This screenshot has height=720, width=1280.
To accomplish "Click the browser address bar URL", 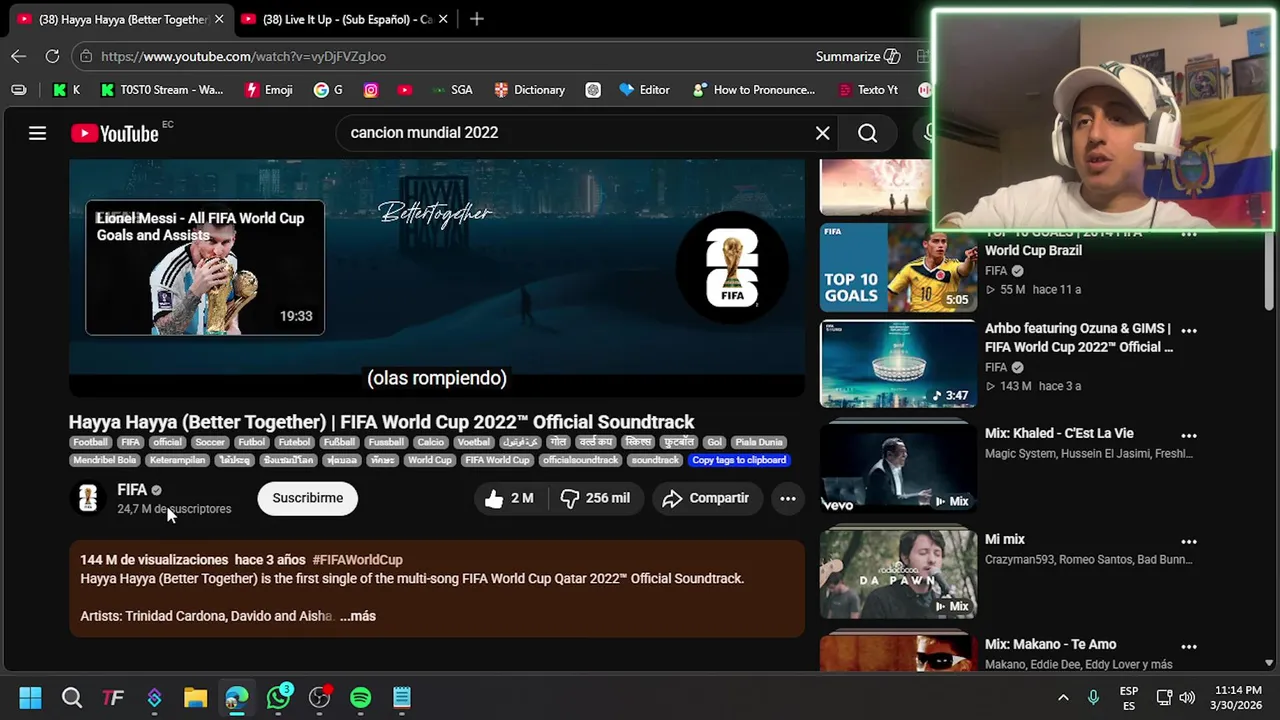I will 243,56.
